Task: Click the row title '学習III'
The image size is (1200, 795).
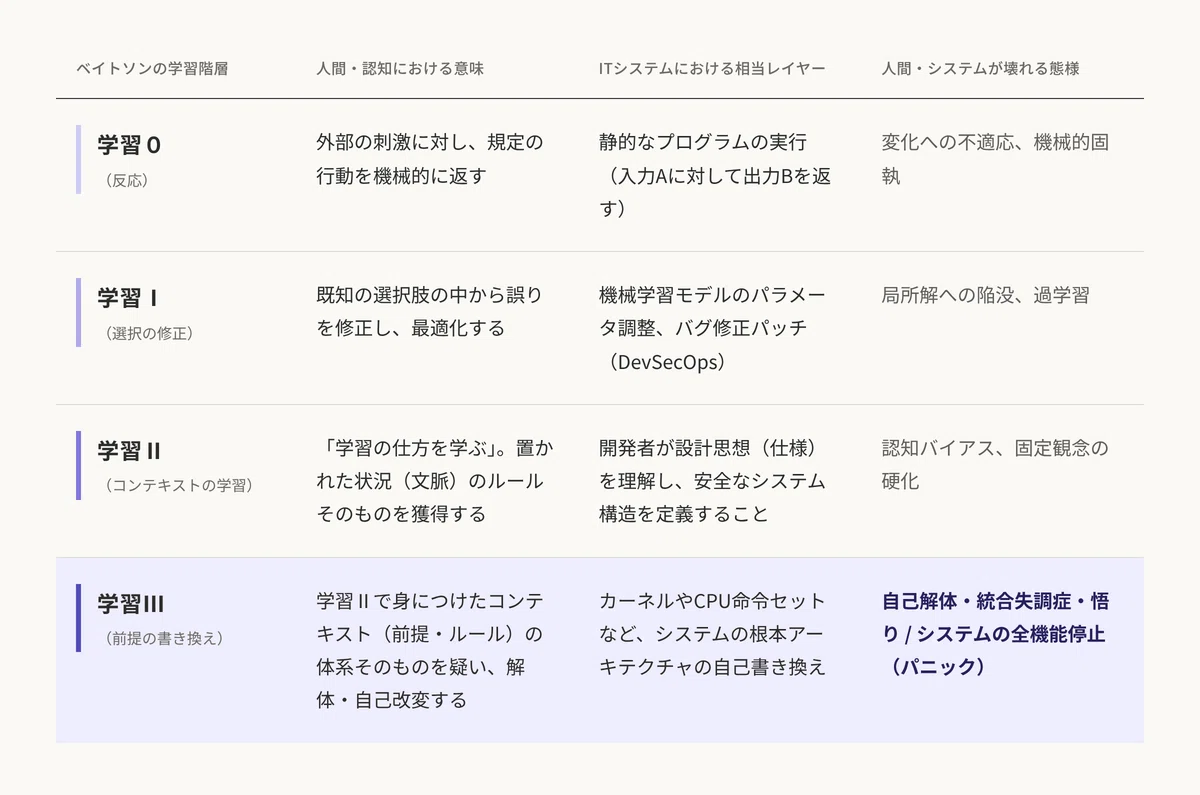Action: (x=131, y=604)
